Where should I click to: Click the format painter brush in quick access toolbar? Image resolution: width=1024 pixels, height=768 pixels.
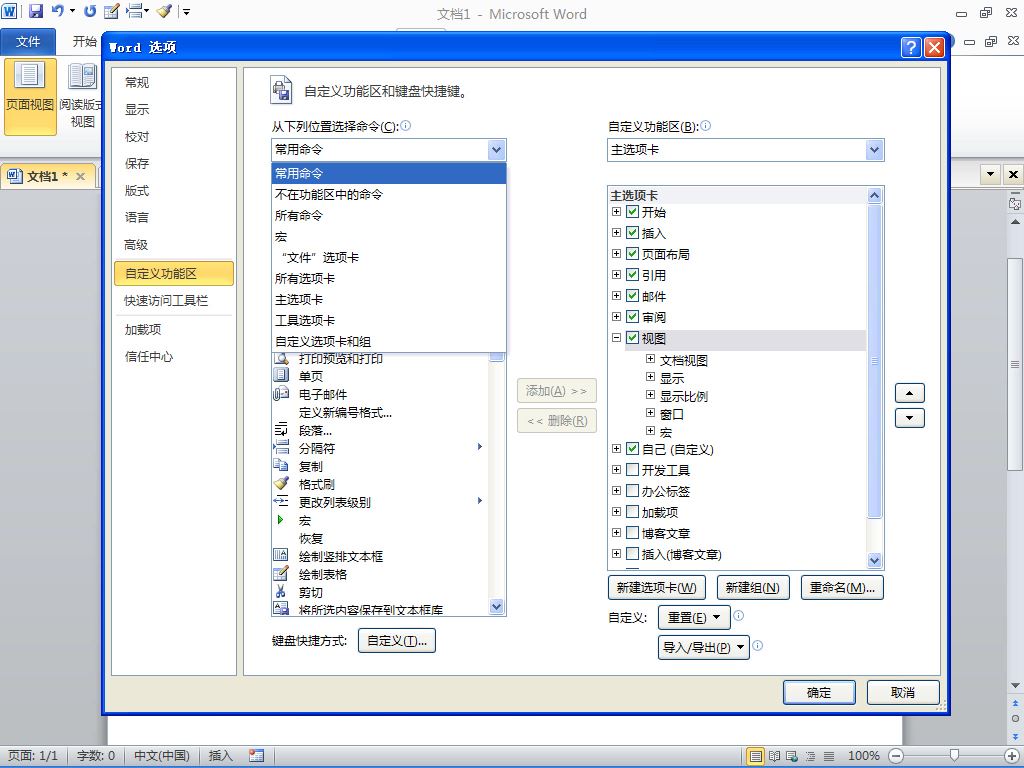pos(164,11)
